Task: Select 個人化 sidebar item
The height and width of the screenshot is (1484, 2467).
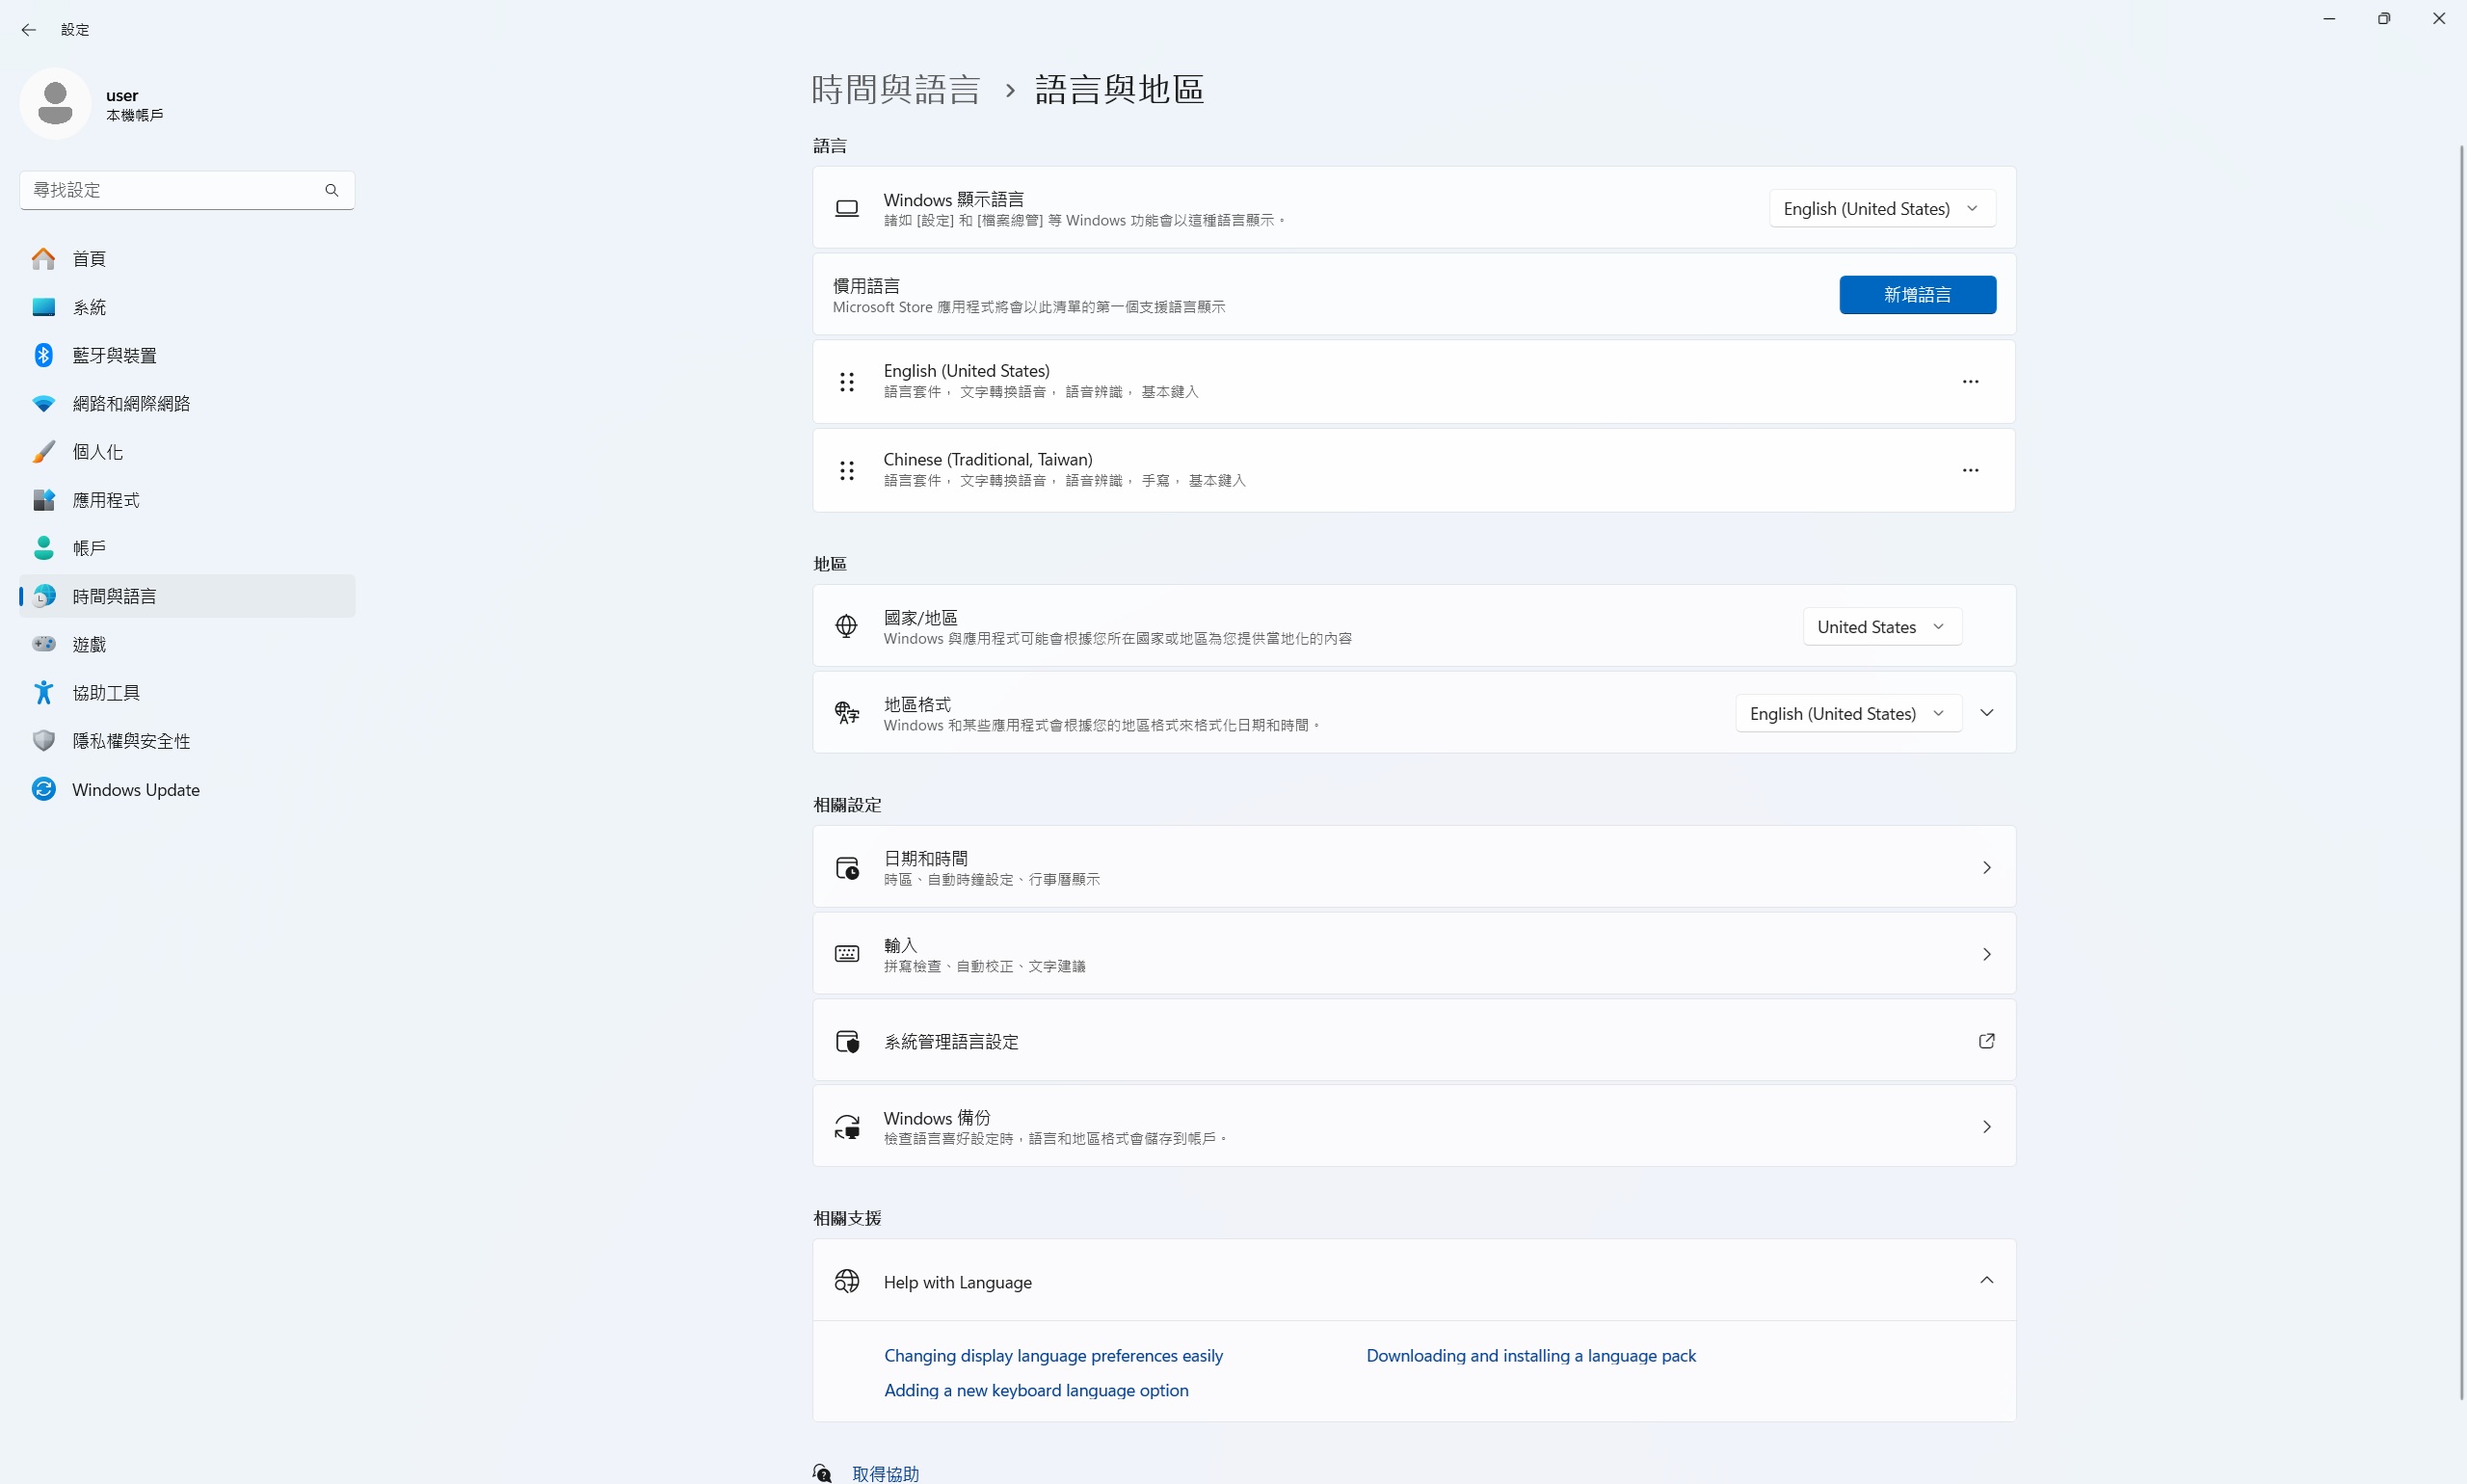Action: click(98, 452)
